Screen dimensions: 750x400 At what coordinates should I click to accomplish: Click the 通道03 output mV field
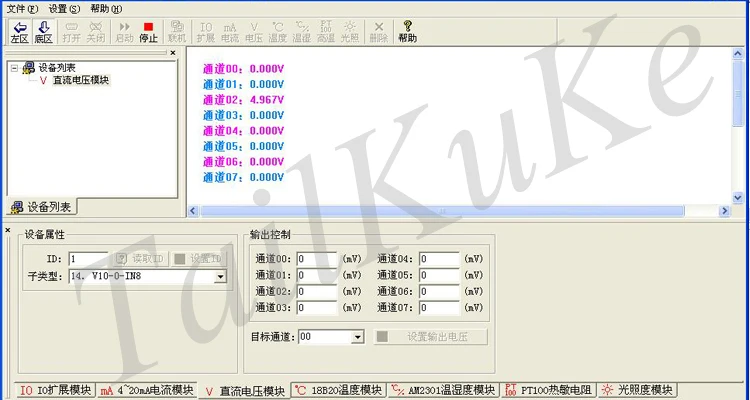coord(317,308)
